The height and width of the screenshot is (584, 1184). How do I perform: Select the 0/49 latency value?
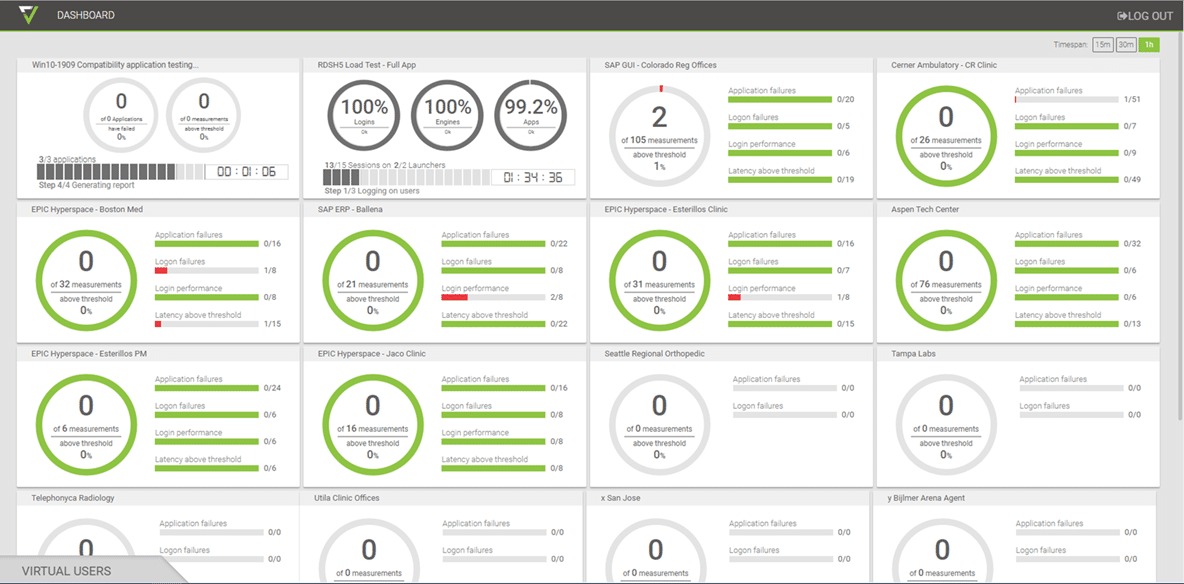1132,180
